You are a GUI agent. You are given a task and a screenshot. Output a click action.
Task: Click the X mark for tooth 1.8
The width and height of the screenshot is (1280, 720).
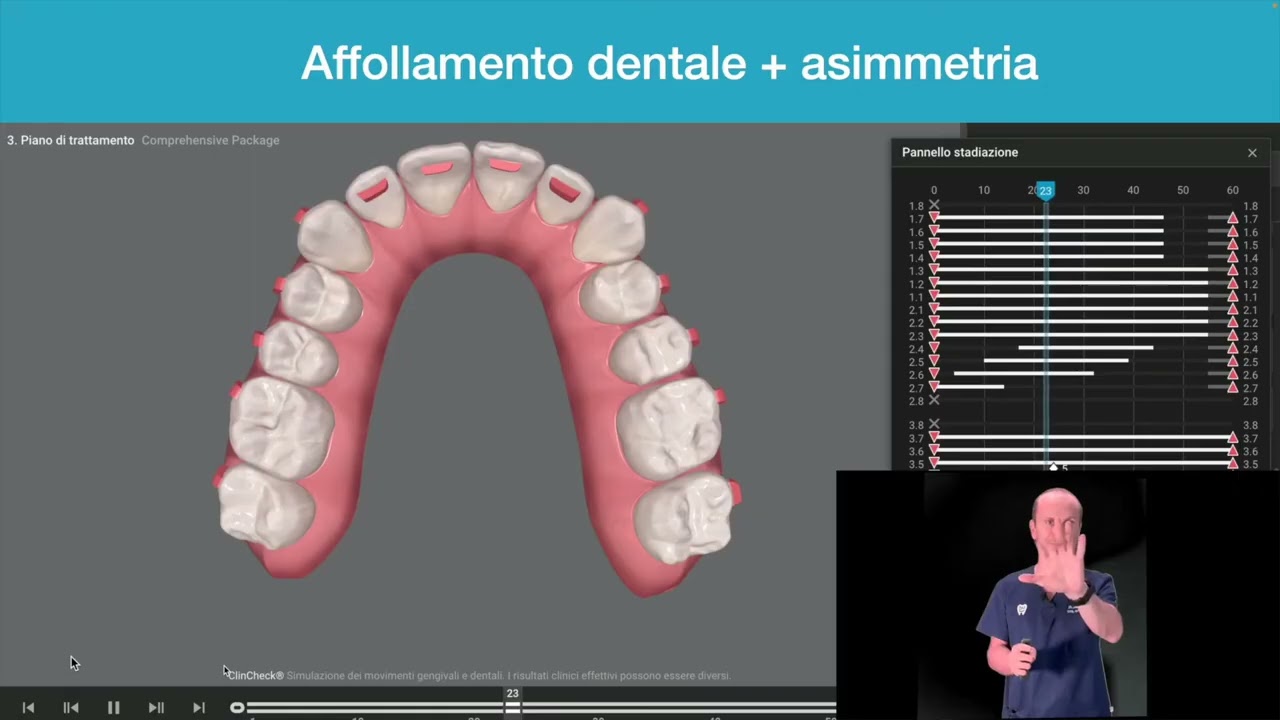tap(934, 205)
